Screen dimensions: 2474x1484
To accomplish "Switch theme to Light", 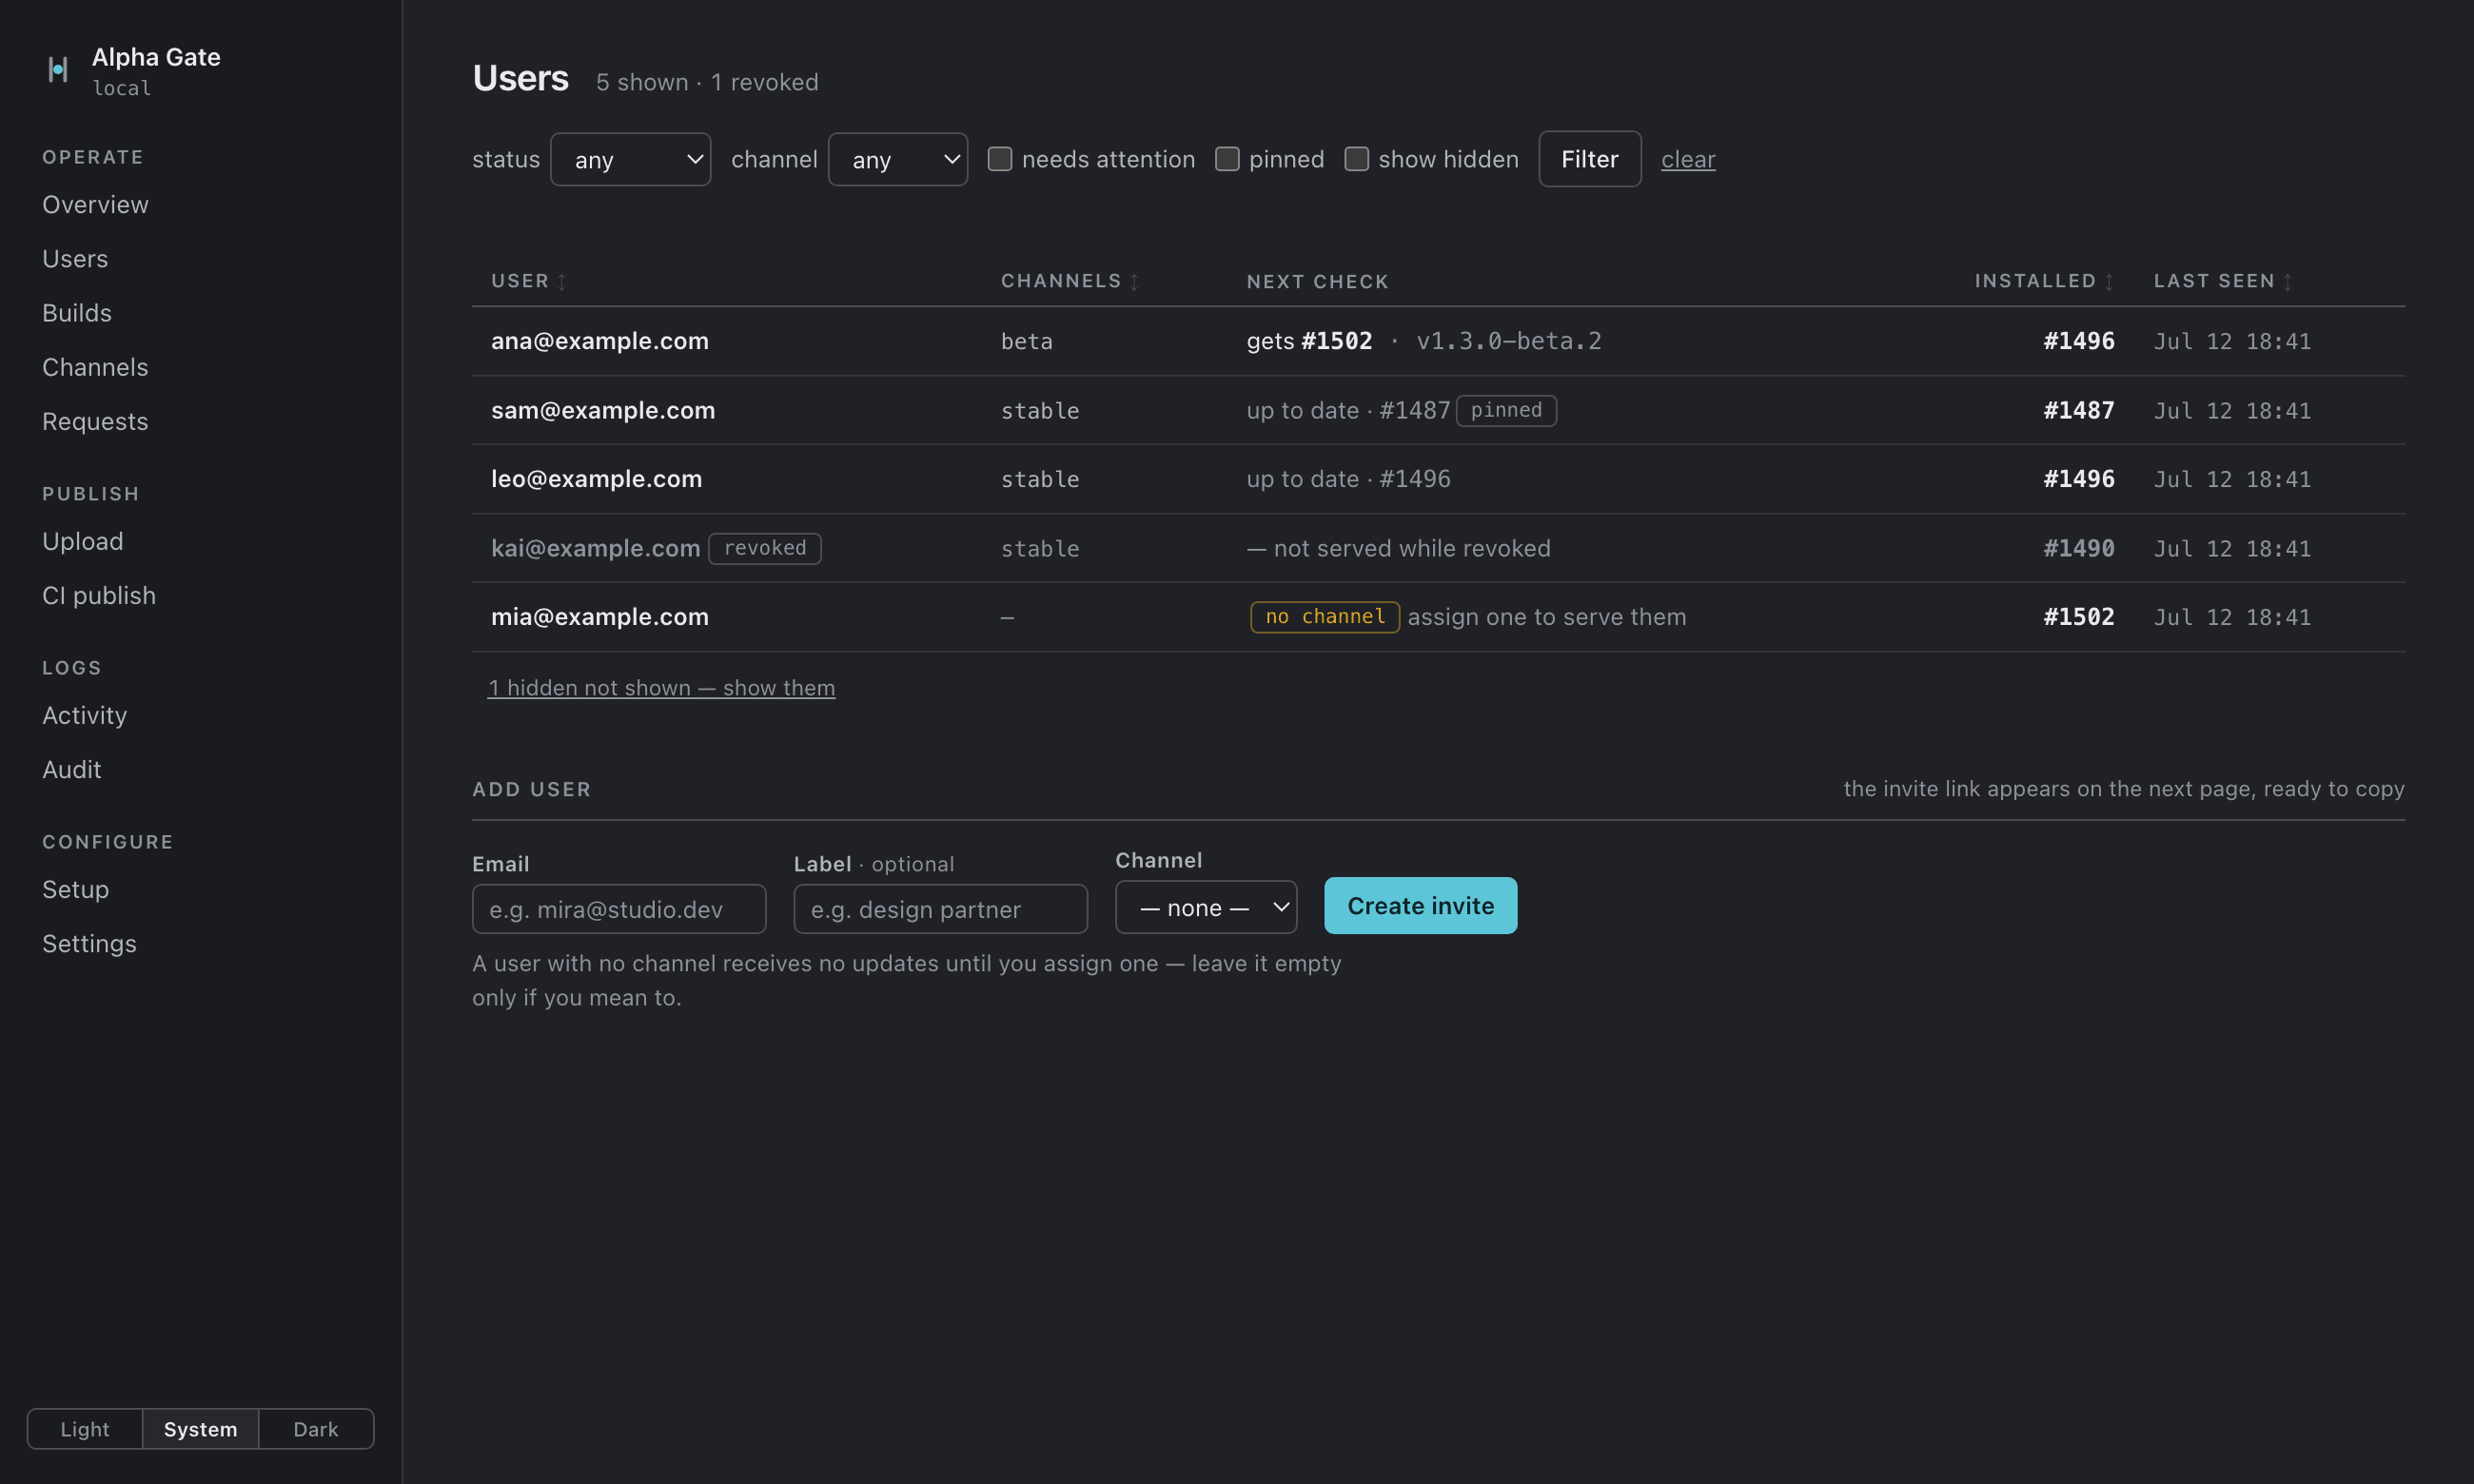I will pyautogui.click(x=85, y=1428).
